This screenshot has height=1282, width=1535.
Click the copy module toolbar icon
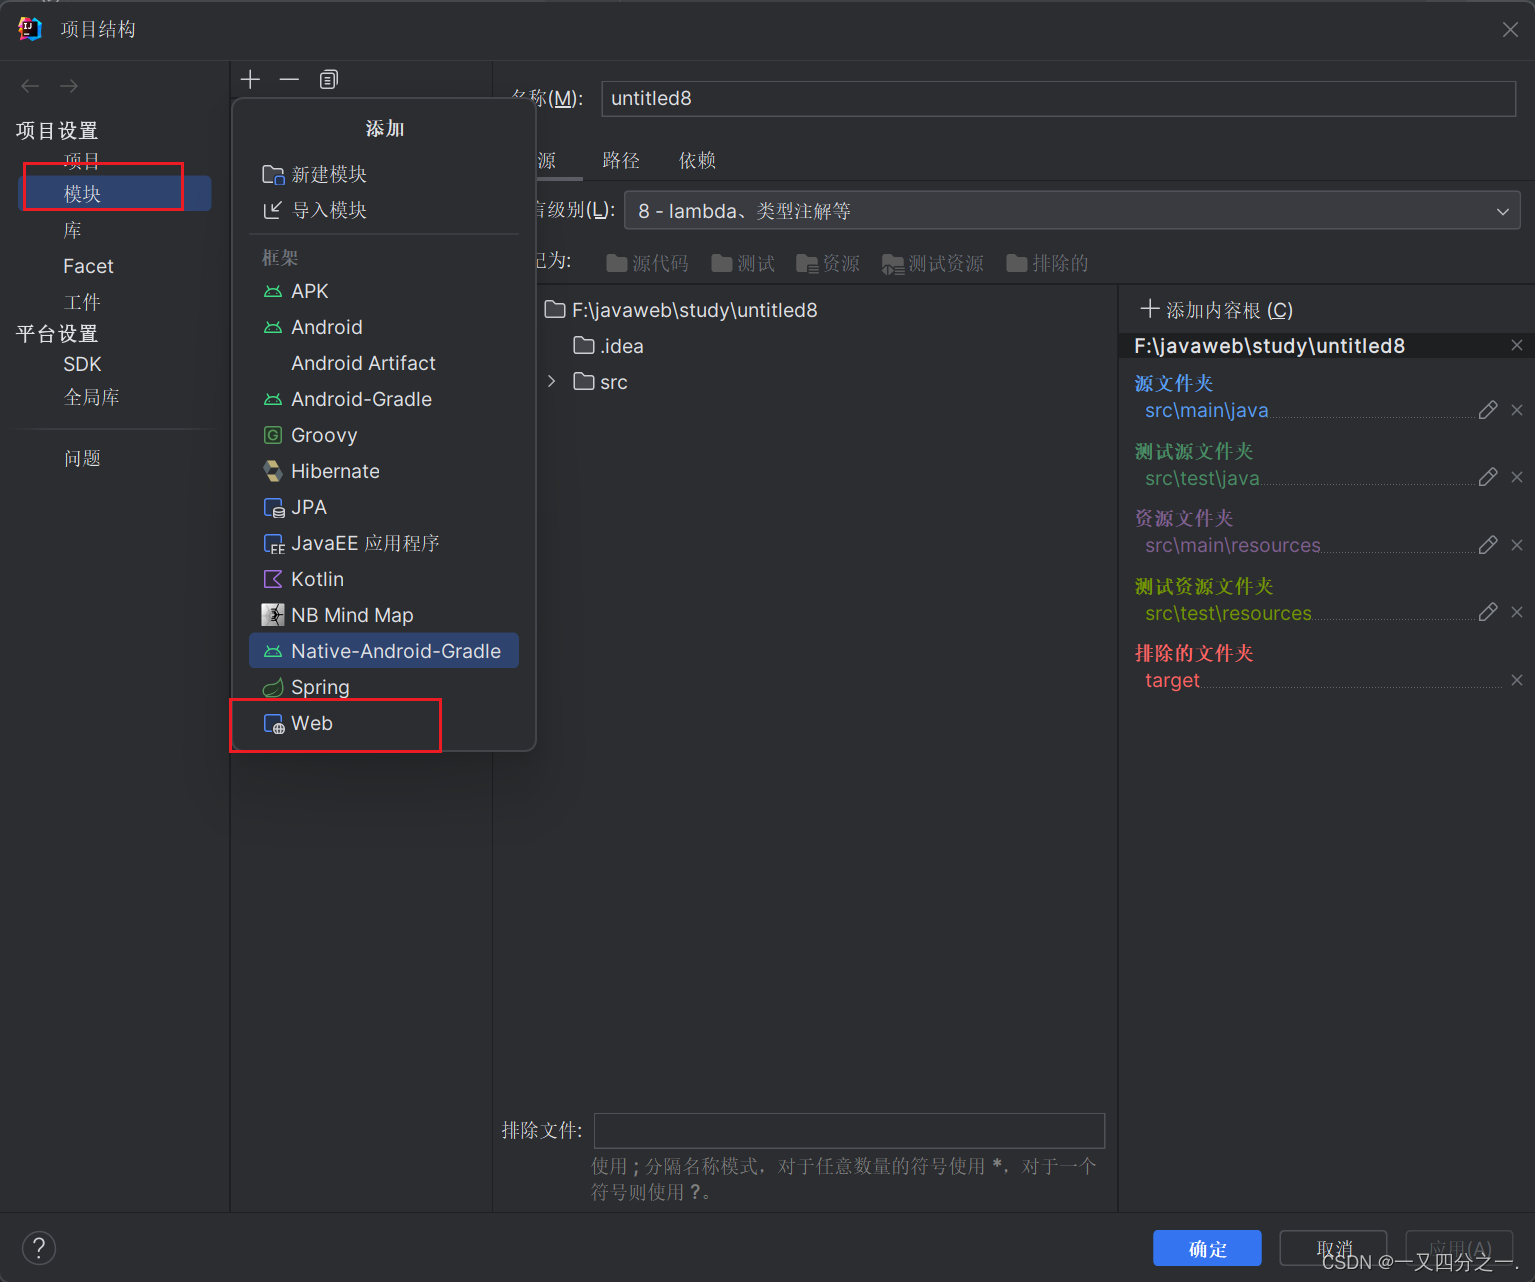click(329, 79)
